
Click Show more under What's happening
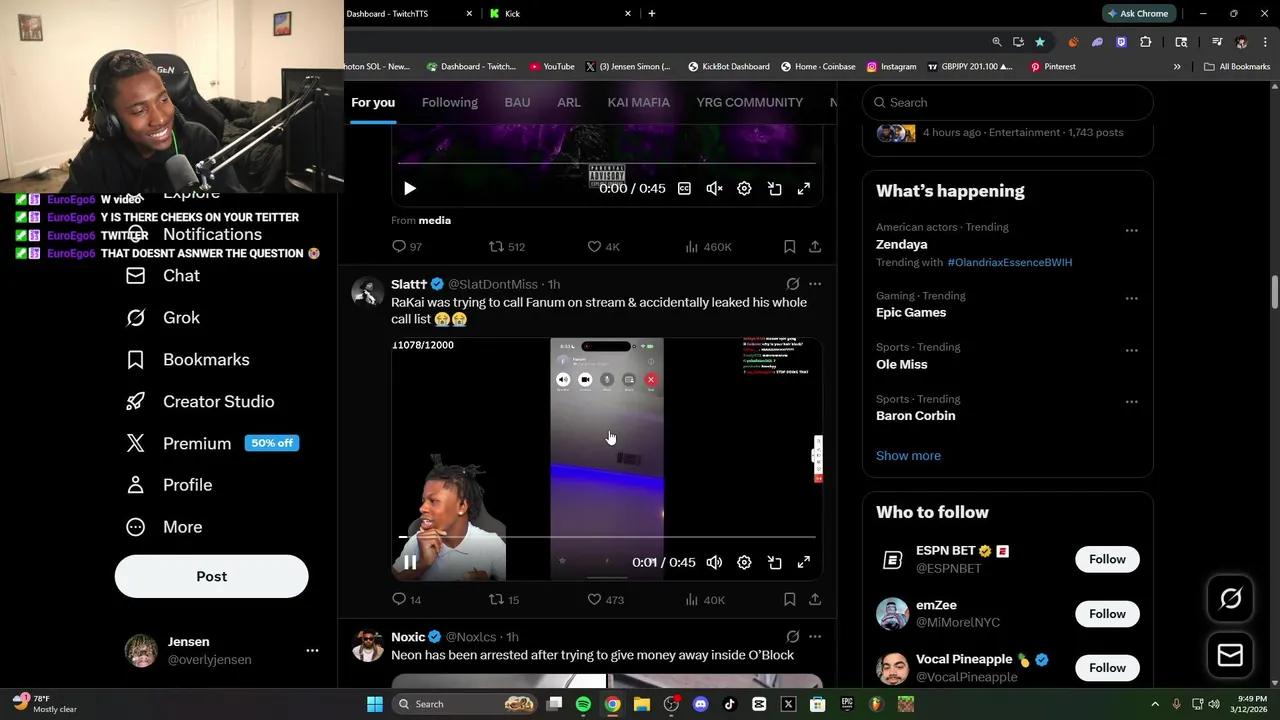pos(908,456)
